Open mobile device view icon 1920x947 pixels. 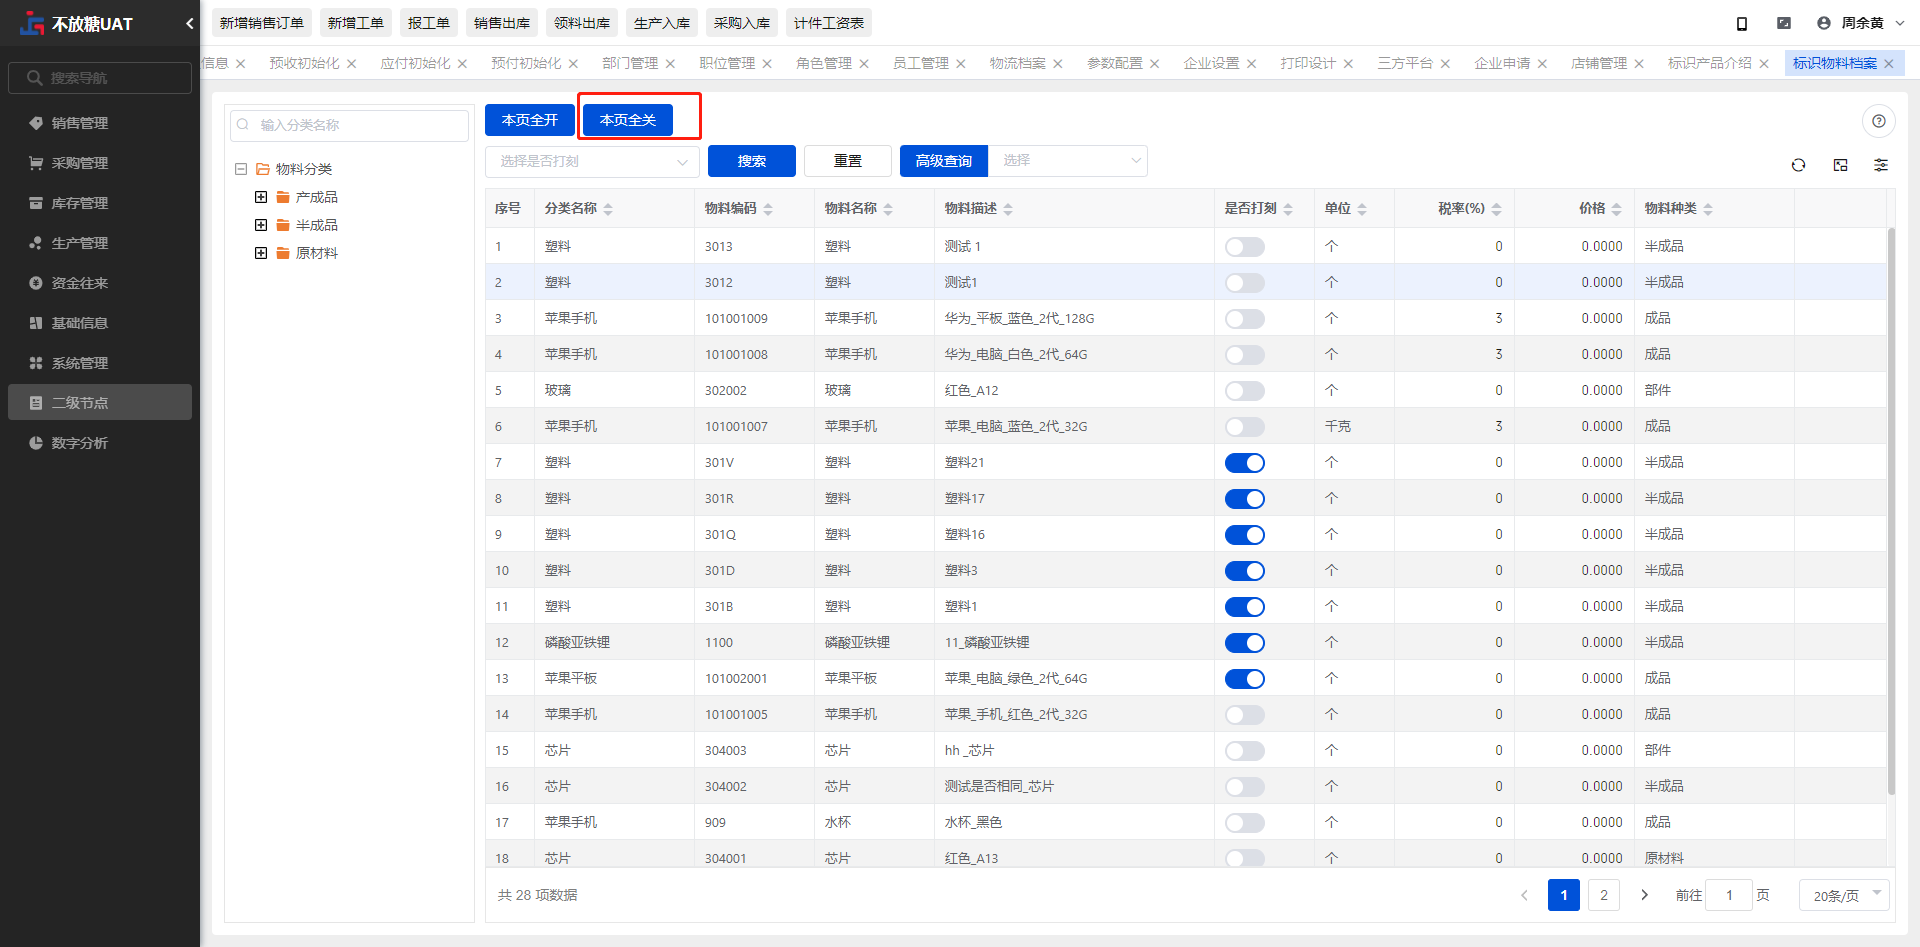coord(1741,23)
